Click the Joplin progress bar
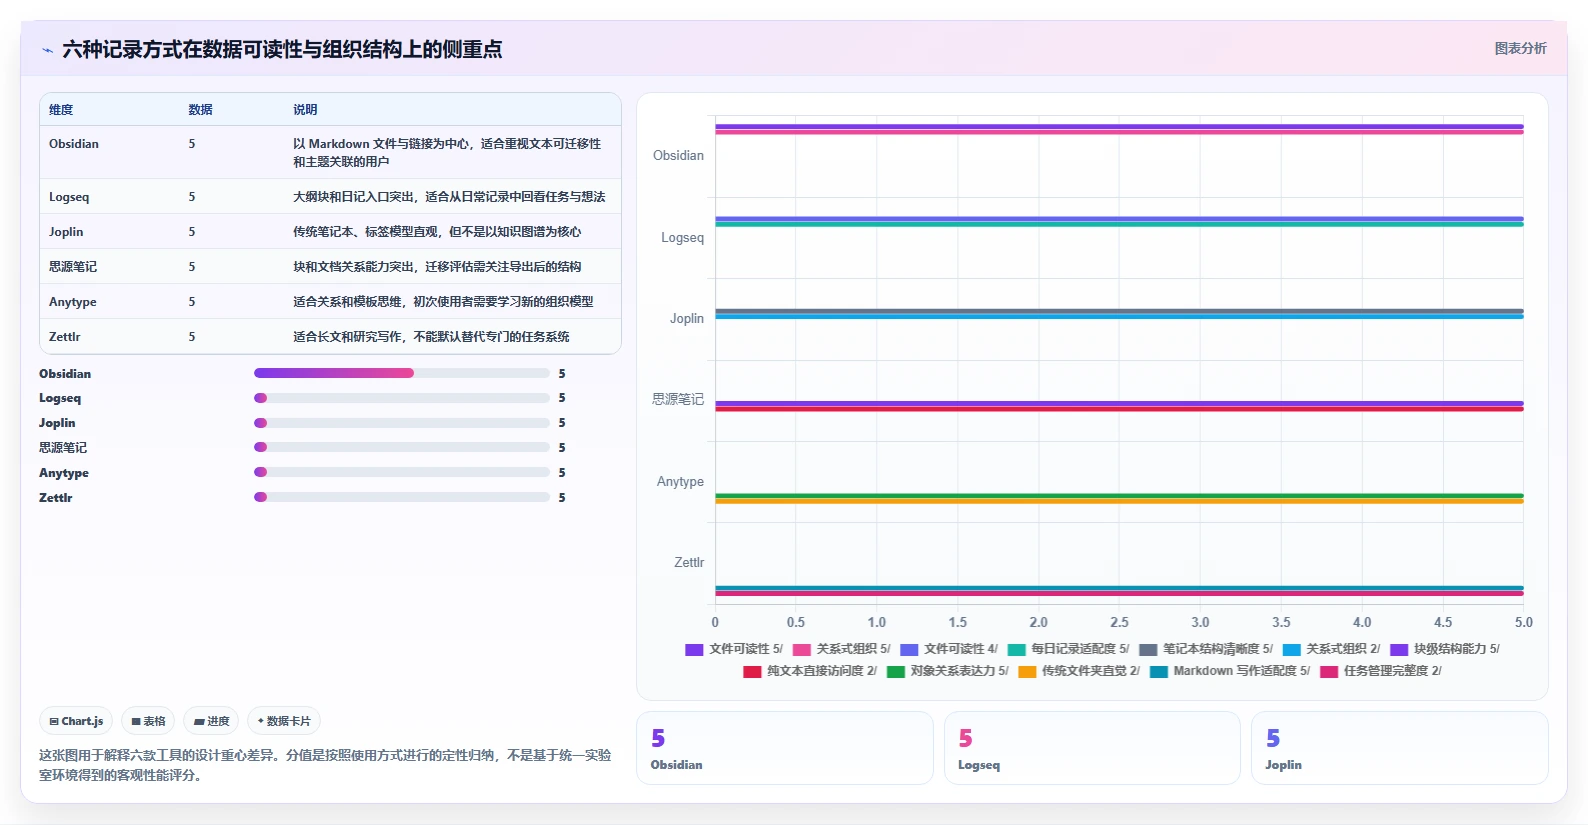Viewport: 1588px width, 825px height. 402,423
